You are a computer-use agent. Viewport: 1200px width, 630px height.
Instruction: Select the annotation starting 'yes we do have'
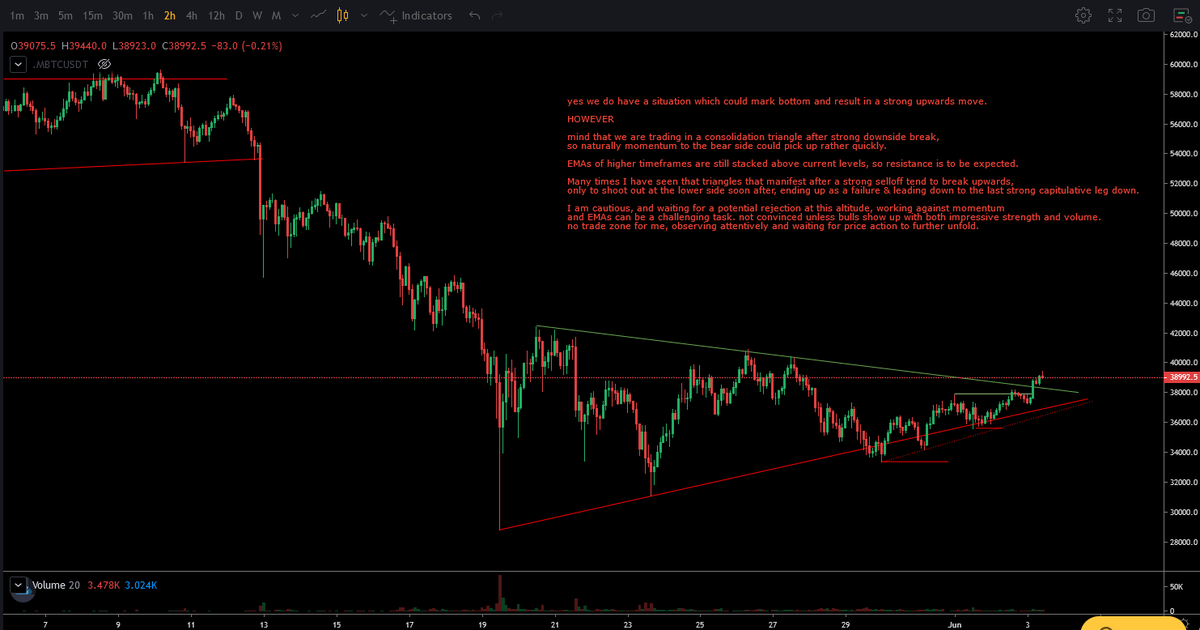coord(776,101)
